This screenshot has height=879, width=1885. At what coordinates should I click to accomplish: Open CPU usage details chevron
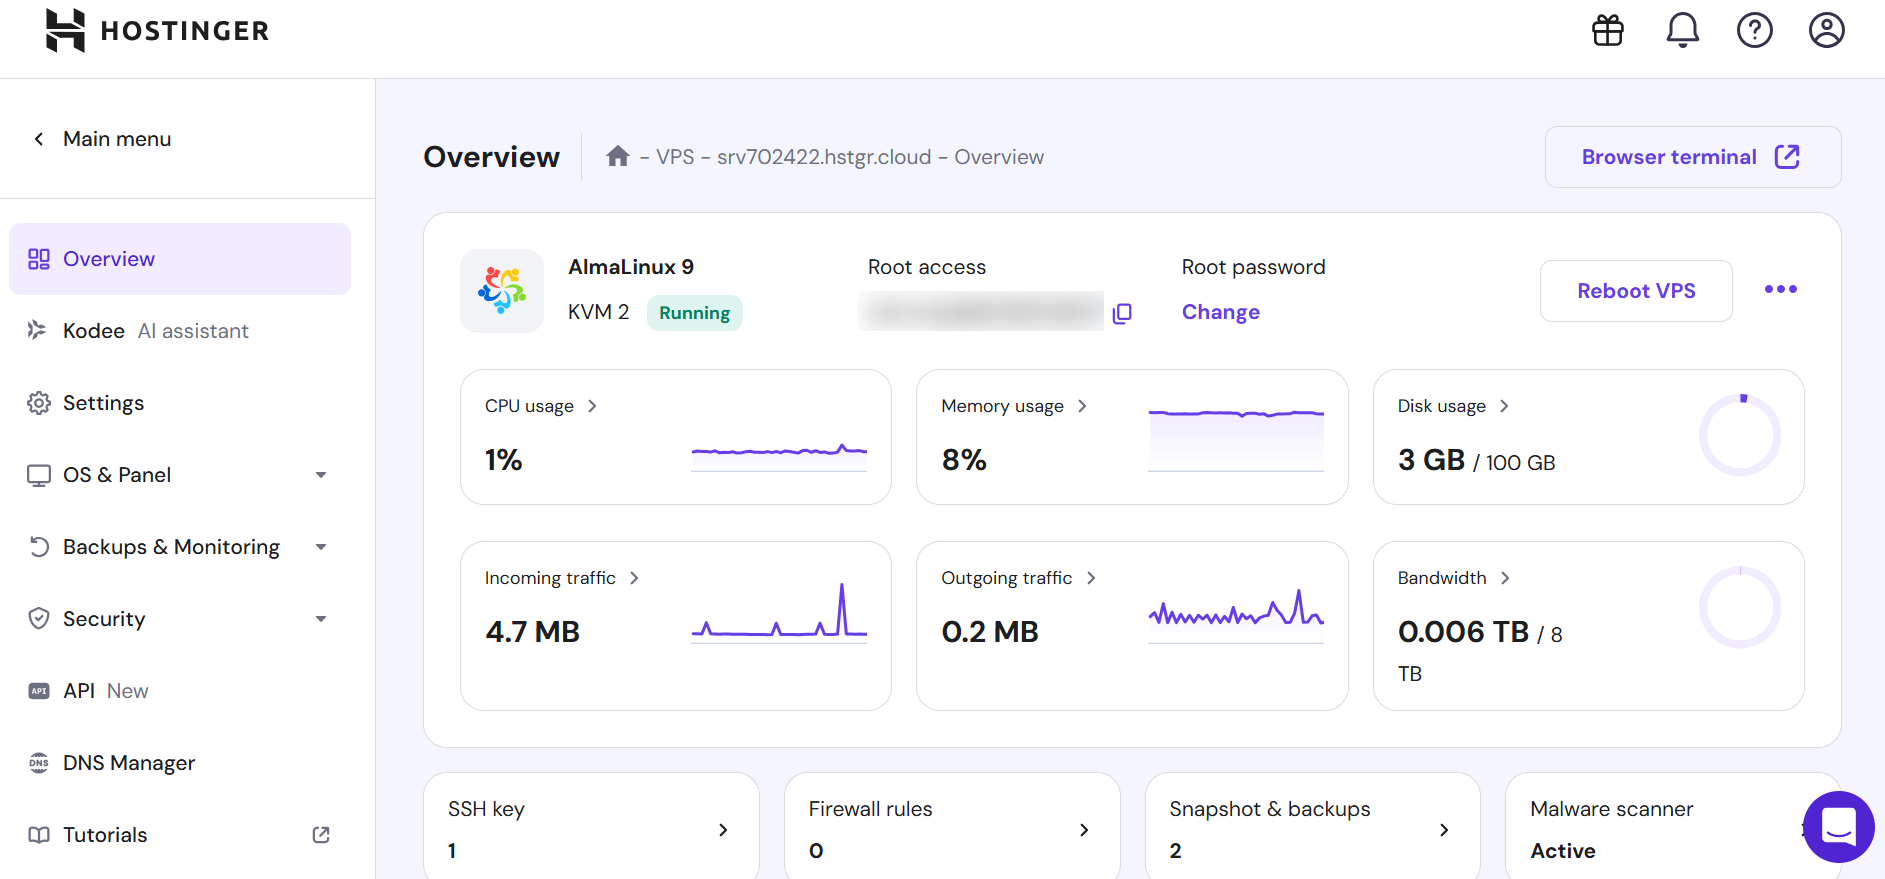(x=592, y=406)
